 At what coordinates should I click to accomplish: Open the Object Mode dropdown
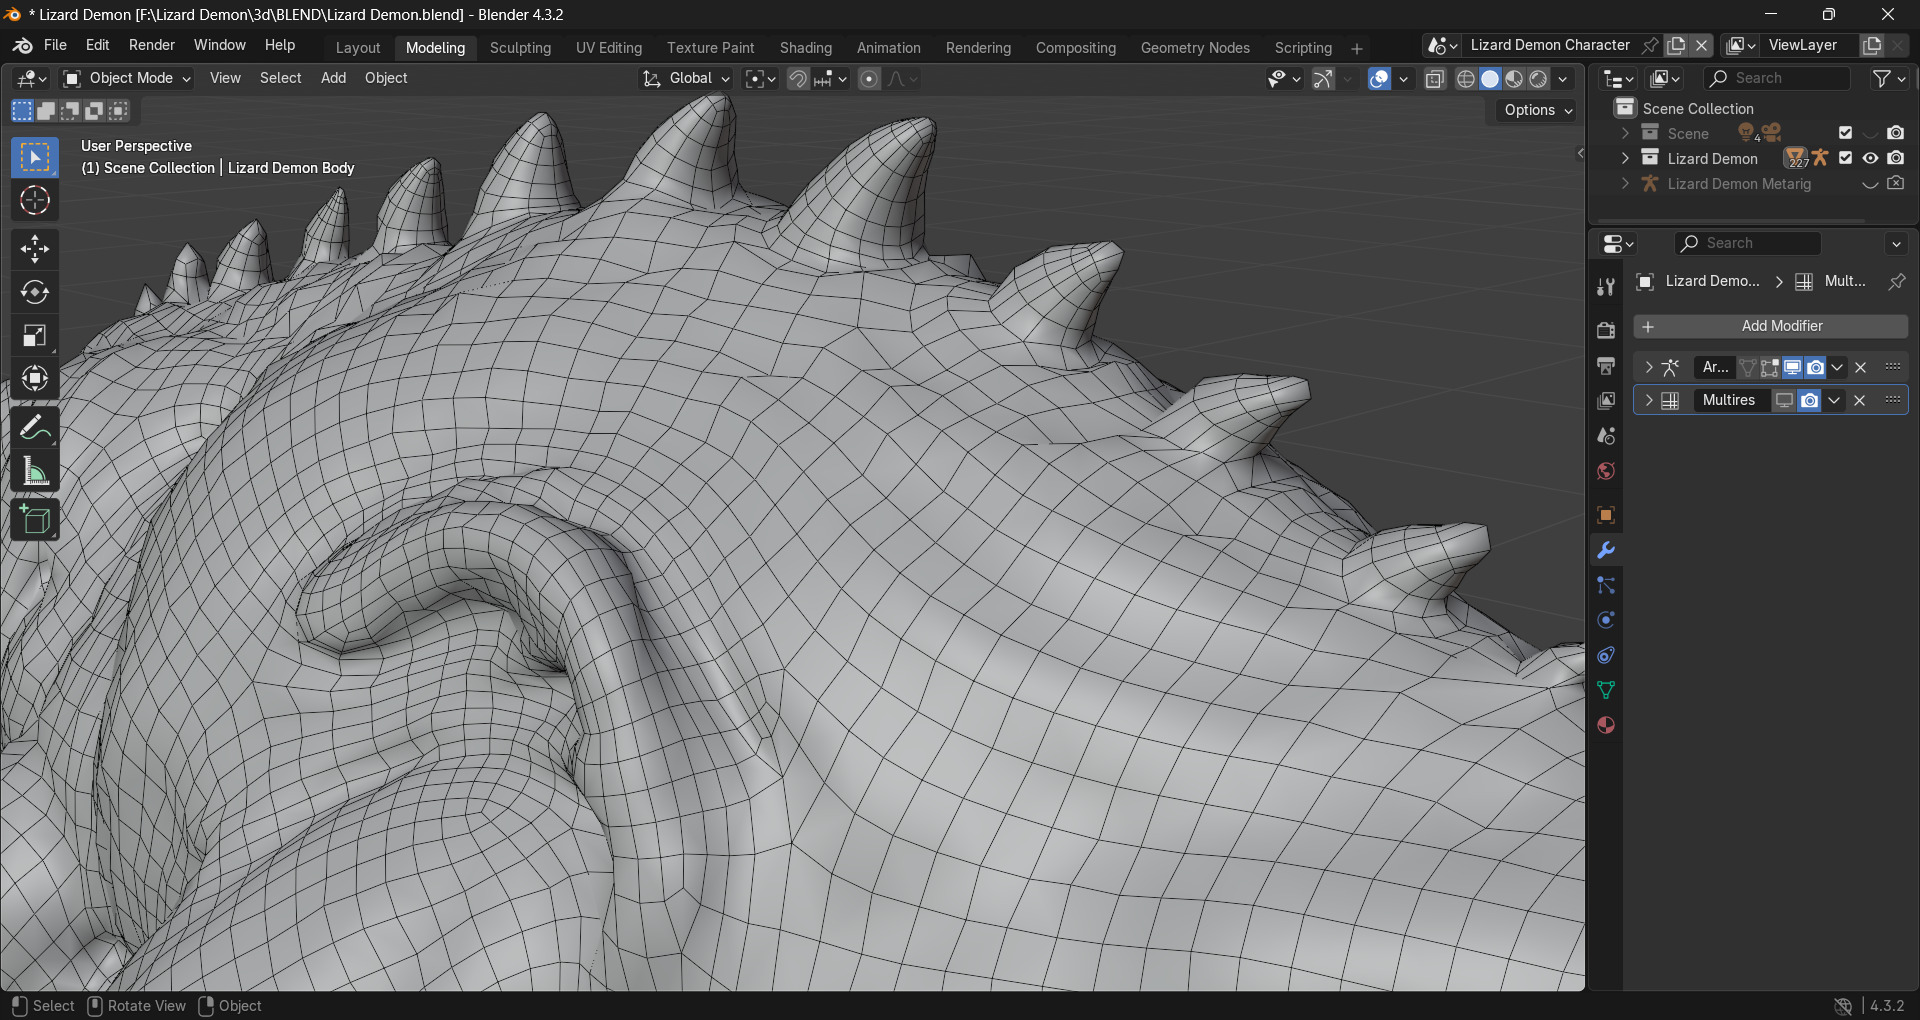click(x=127, y=78)
